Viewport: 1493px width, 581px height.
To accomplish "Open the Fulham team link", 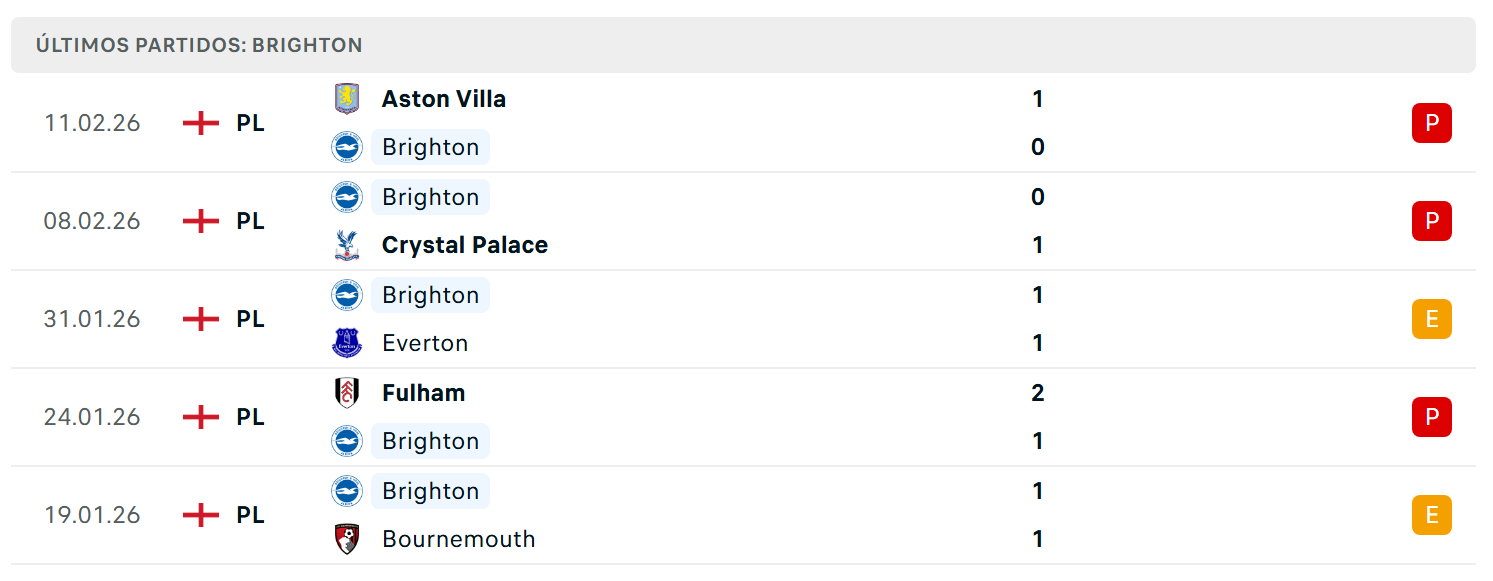I will (424, 393).
